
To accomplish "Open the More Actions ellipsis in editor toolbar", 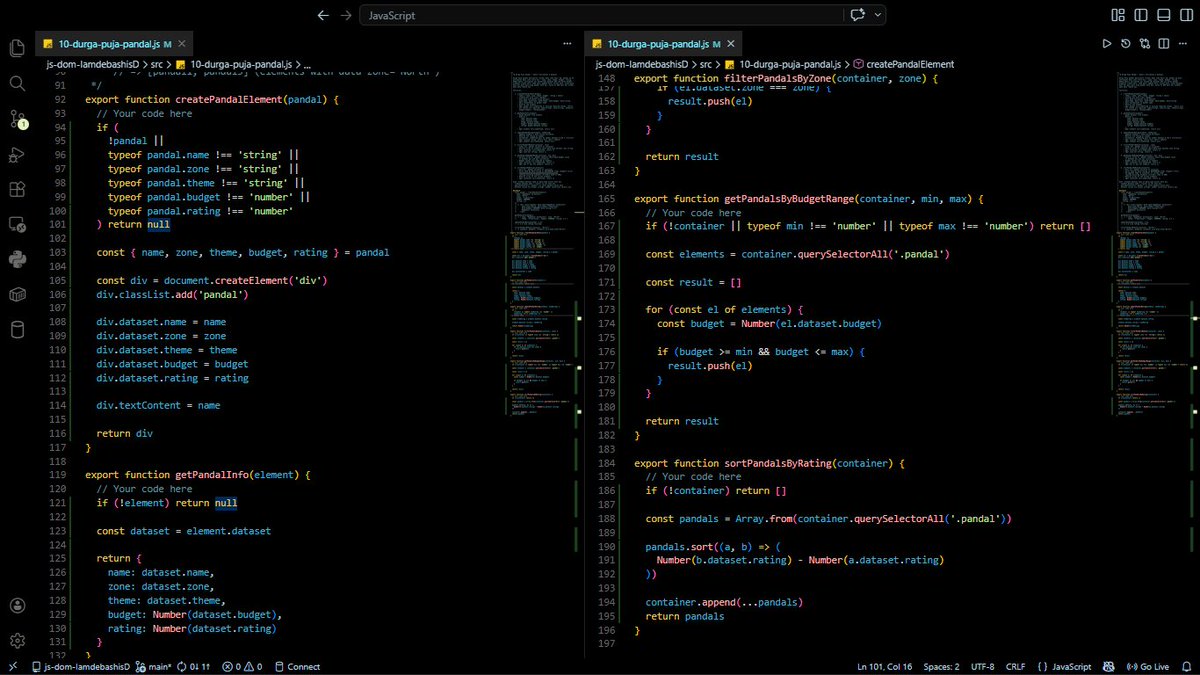I will [x=1182, y=44].
